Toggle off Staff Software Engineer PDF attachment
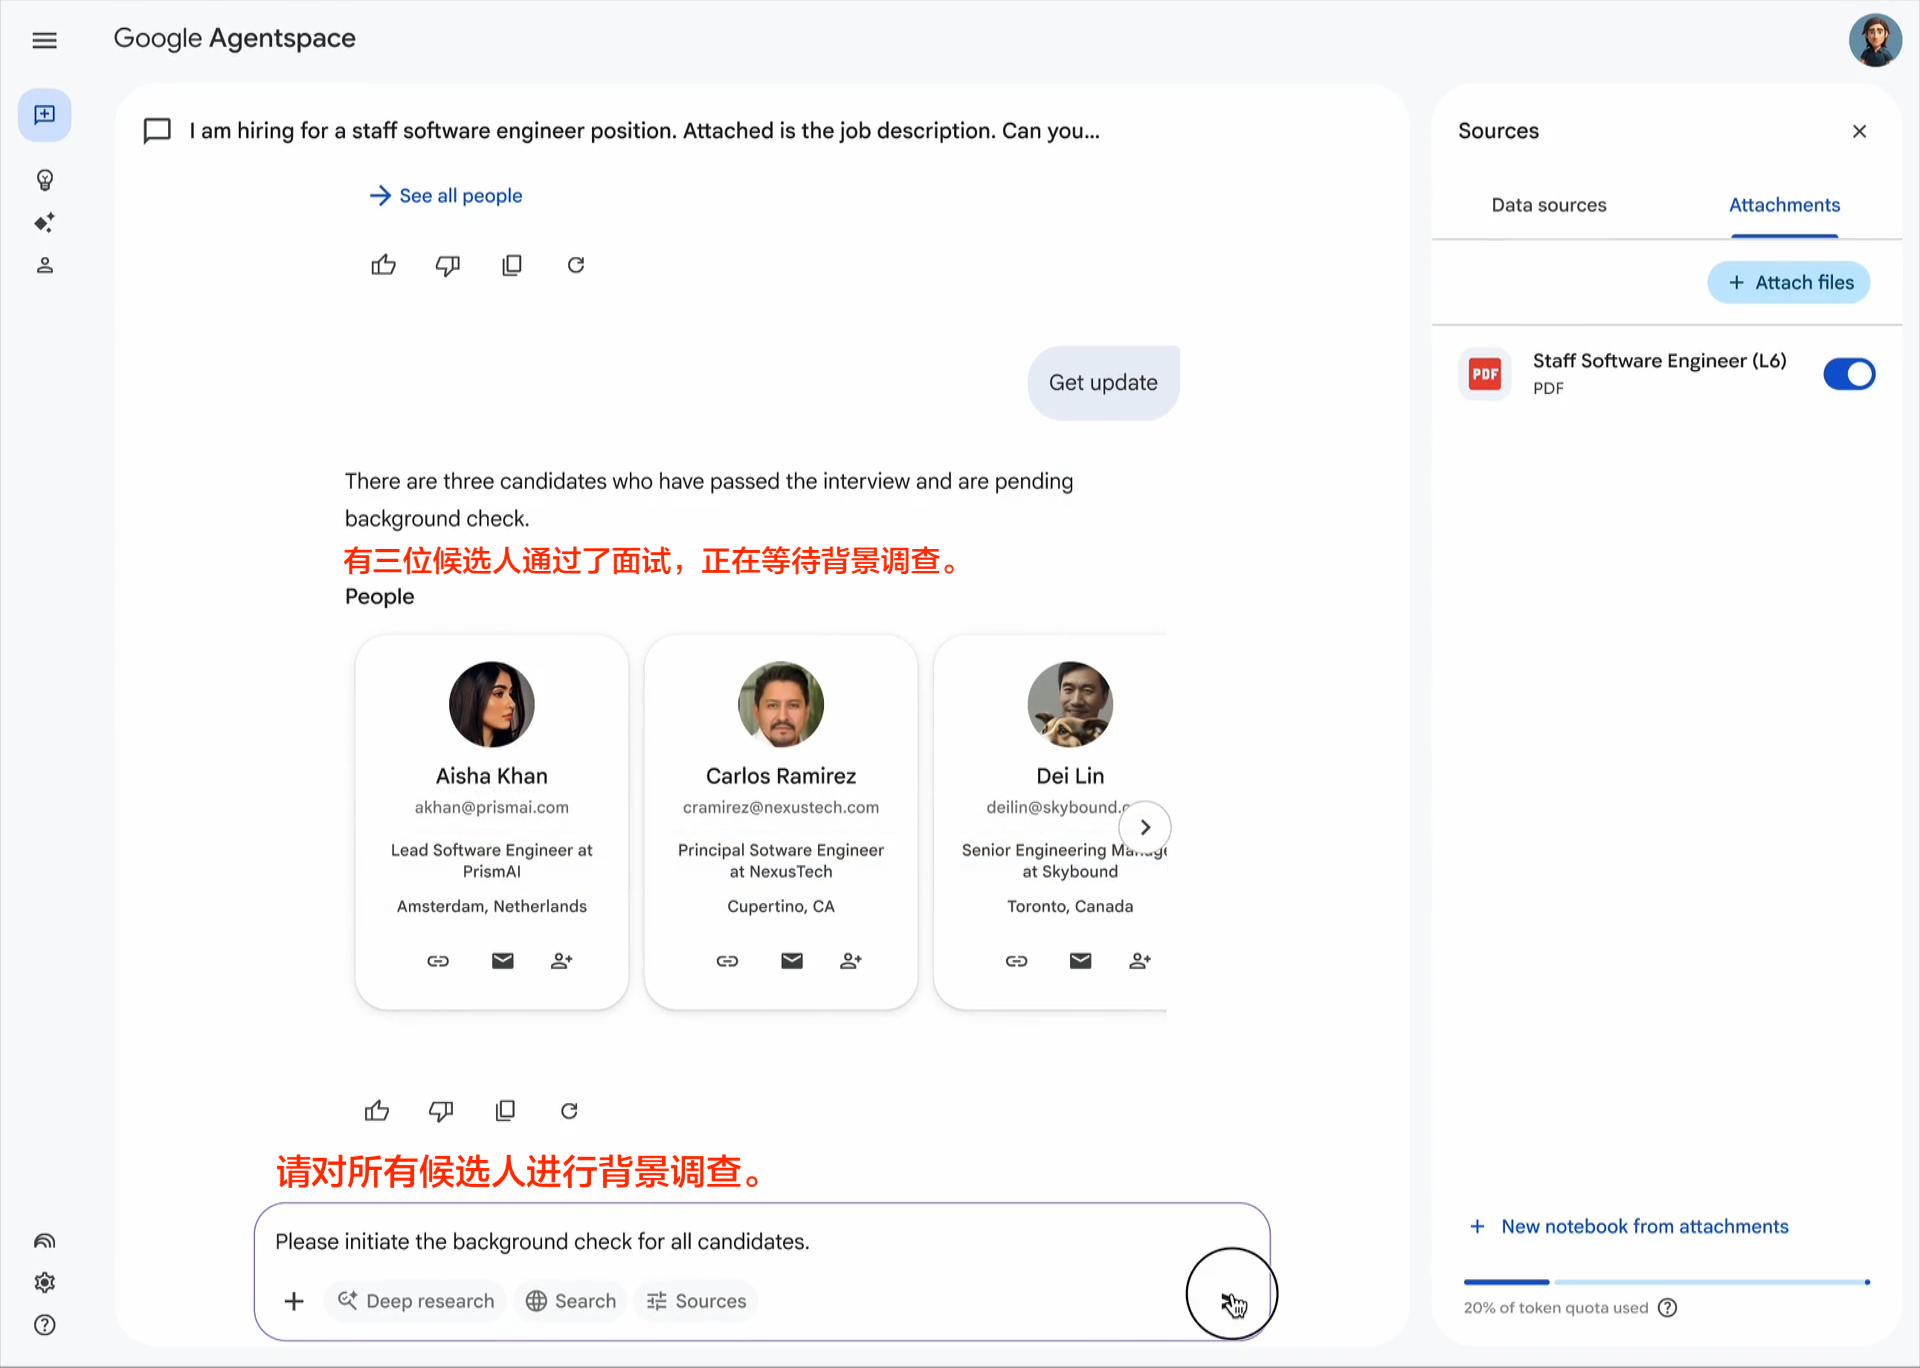1920x1368 pixels. pyautogui.click(x=1848, y=374)
